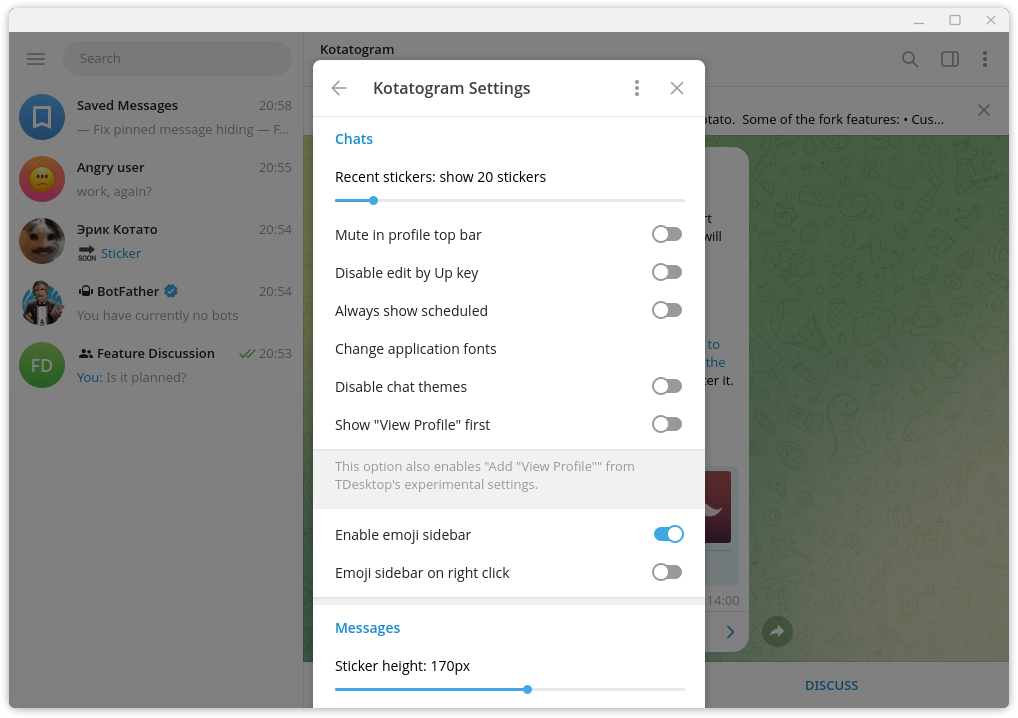Click "work, again?" message preview

coord(114,192)
